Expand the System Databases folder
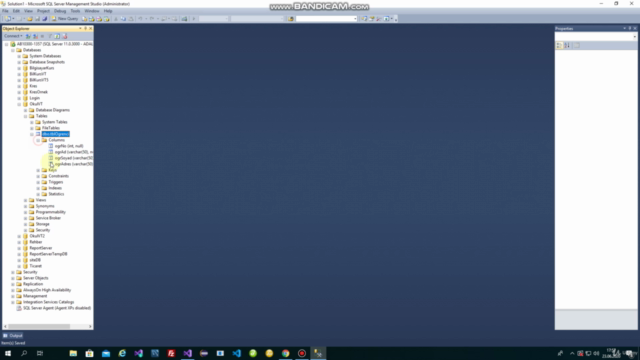Image resolution: width=640 pixels, height=360 pixels. (x=19, y=56)
